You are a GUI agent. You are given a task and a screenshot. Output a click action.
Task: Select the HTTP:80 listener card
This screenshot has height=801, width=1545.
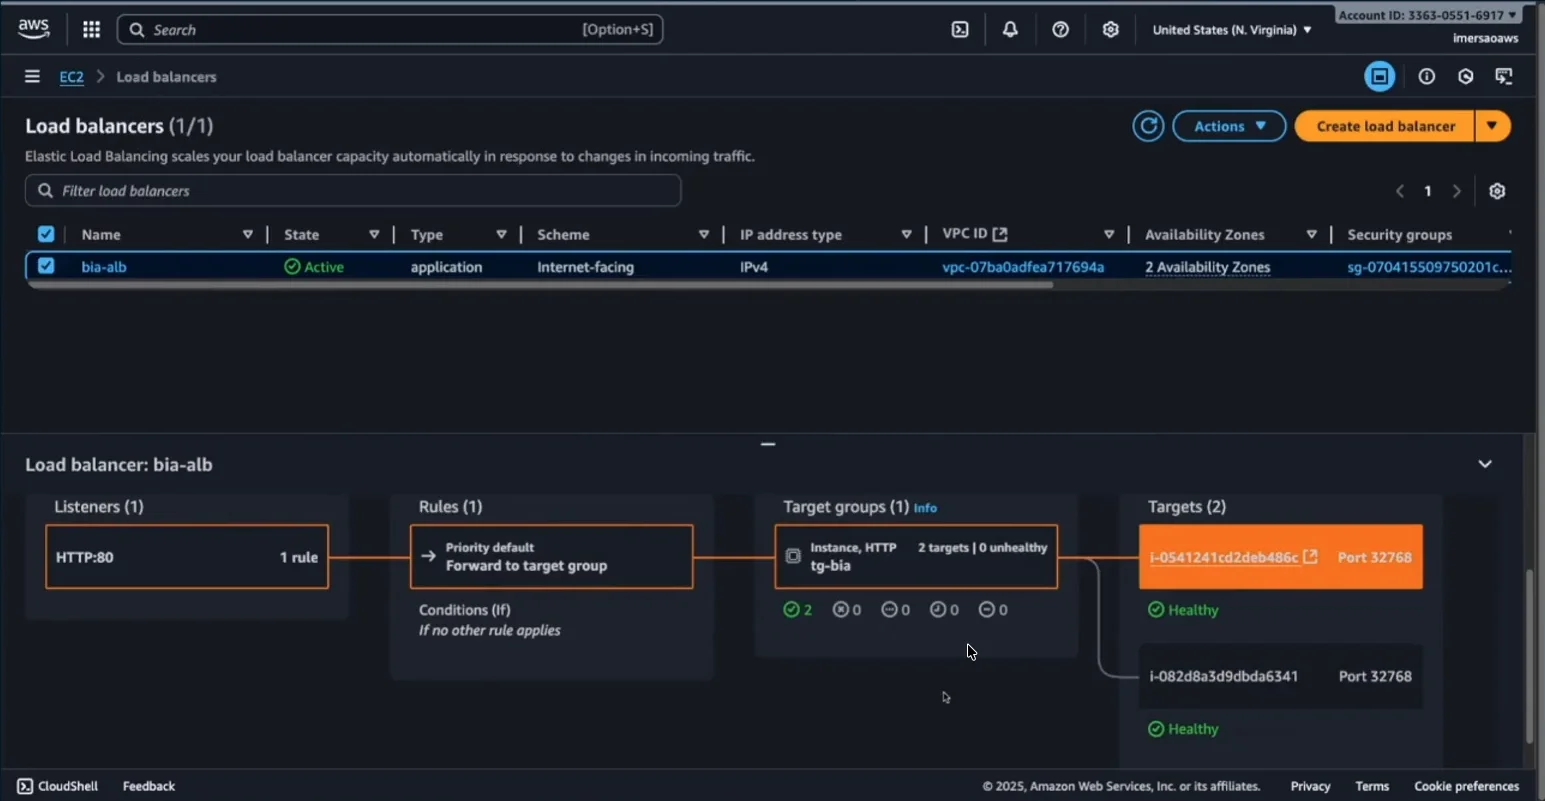(x=187, y=557)
